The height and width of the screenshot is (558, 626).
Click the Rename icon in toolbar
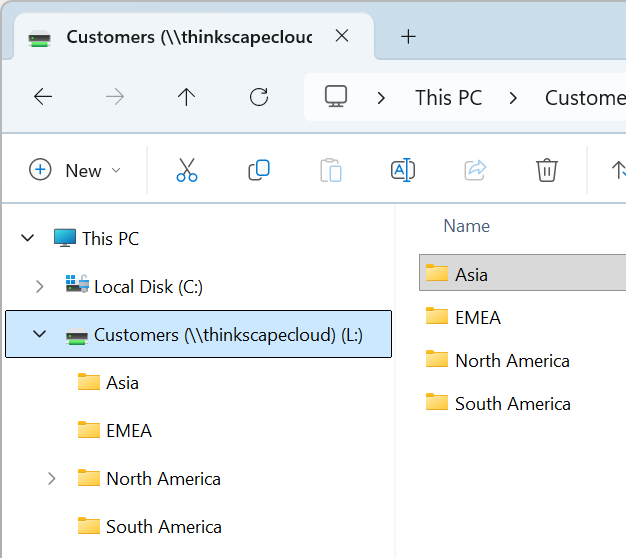coord(403,170)
